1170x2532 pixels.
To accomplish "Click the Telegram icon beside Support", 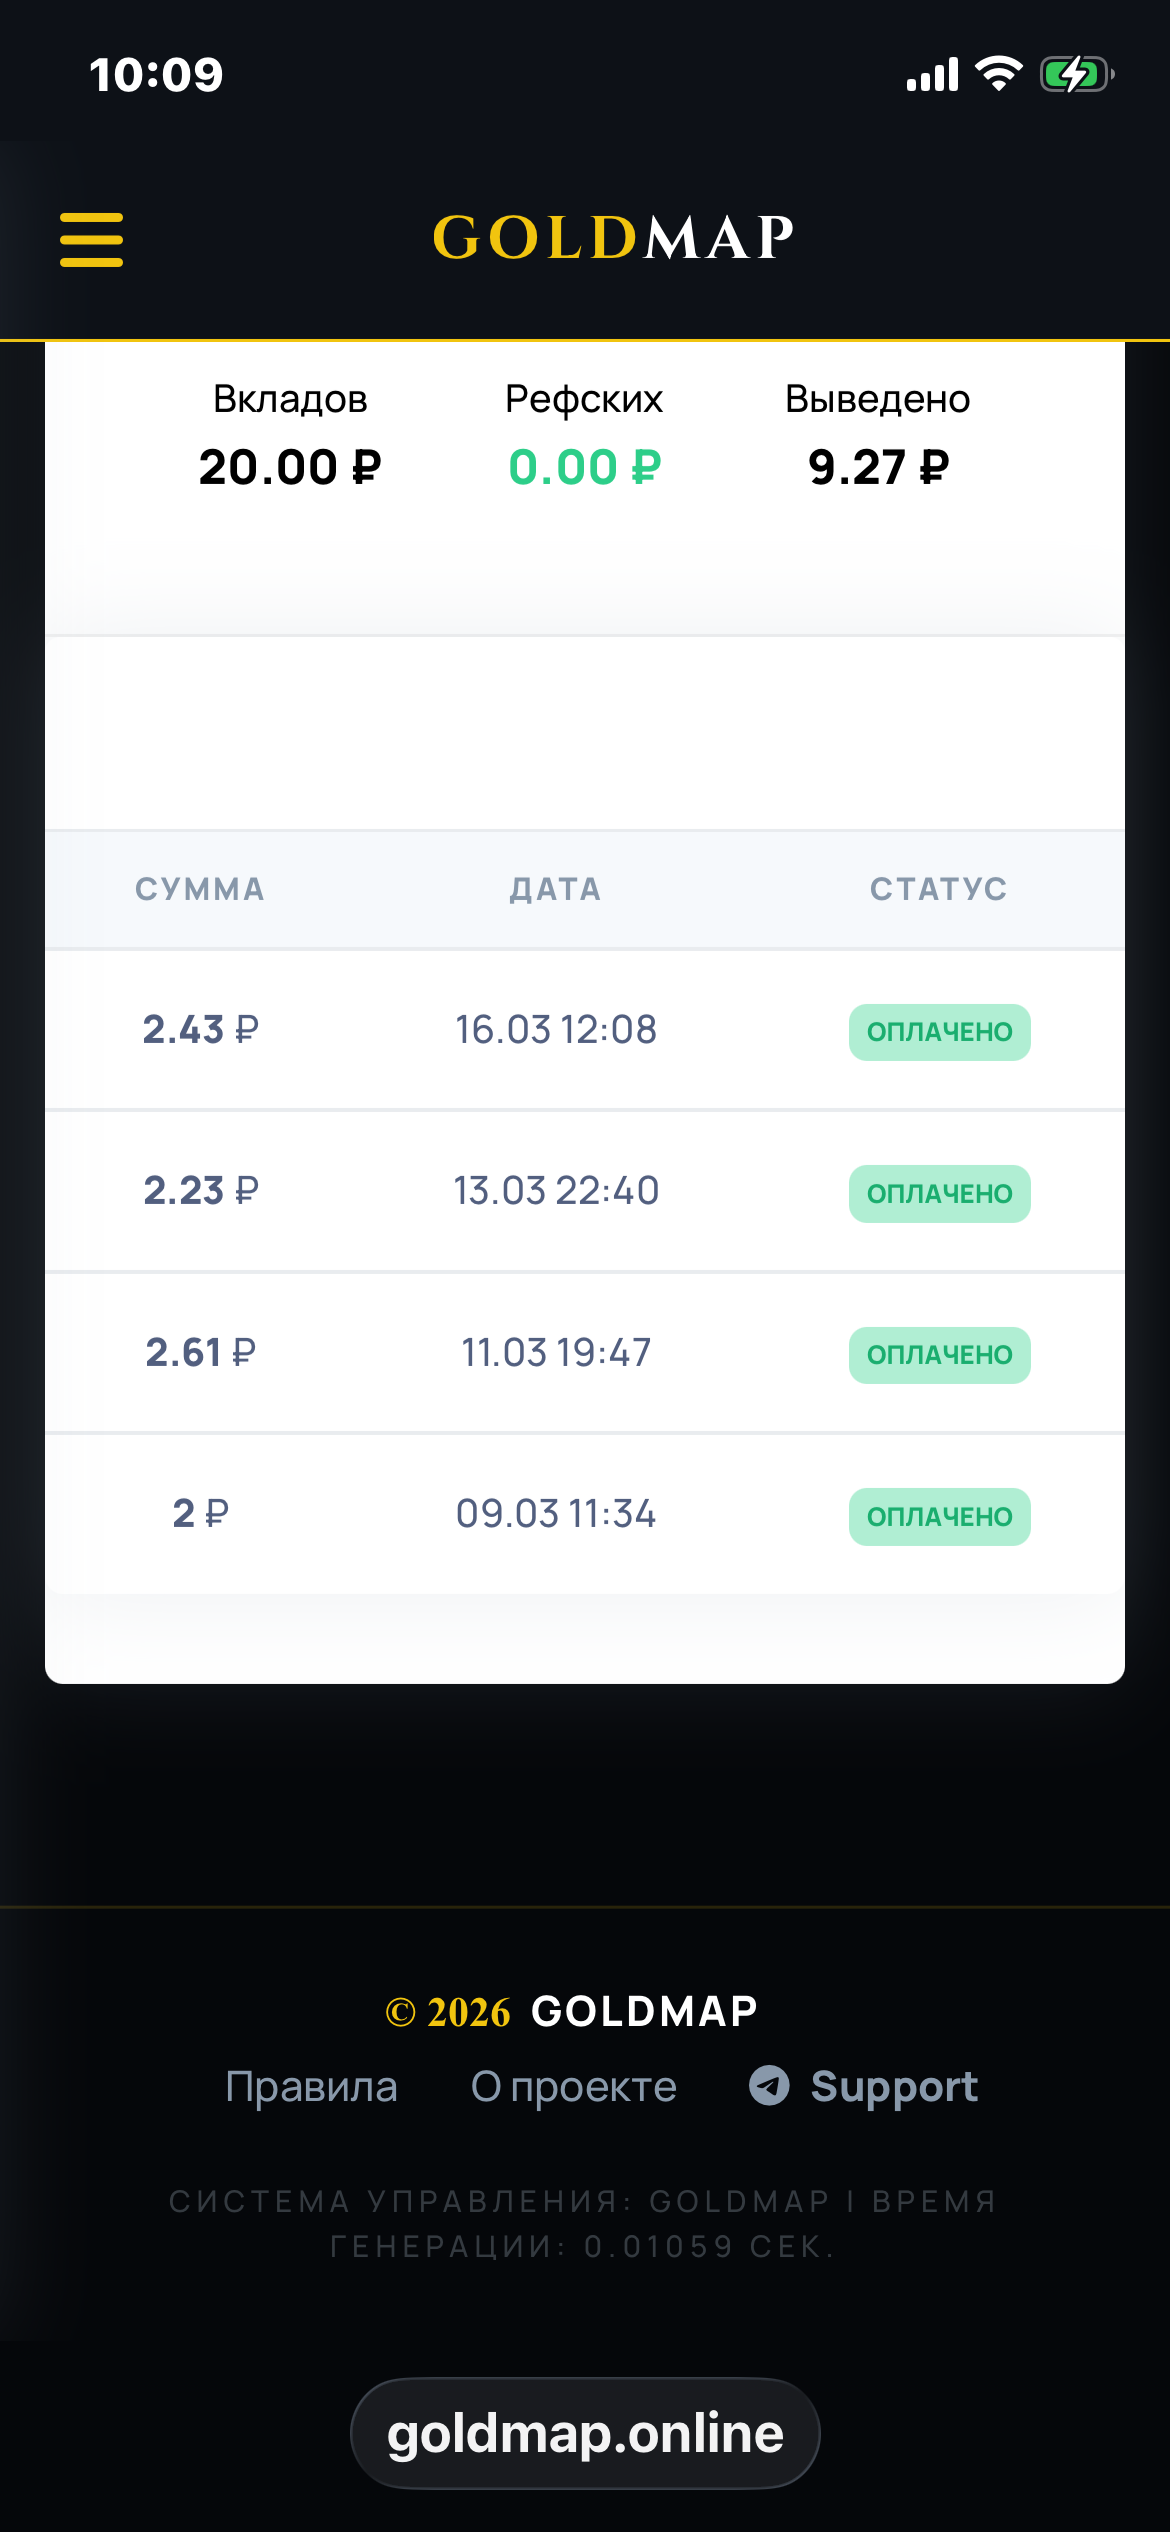I will click(x=769, y=2086).
